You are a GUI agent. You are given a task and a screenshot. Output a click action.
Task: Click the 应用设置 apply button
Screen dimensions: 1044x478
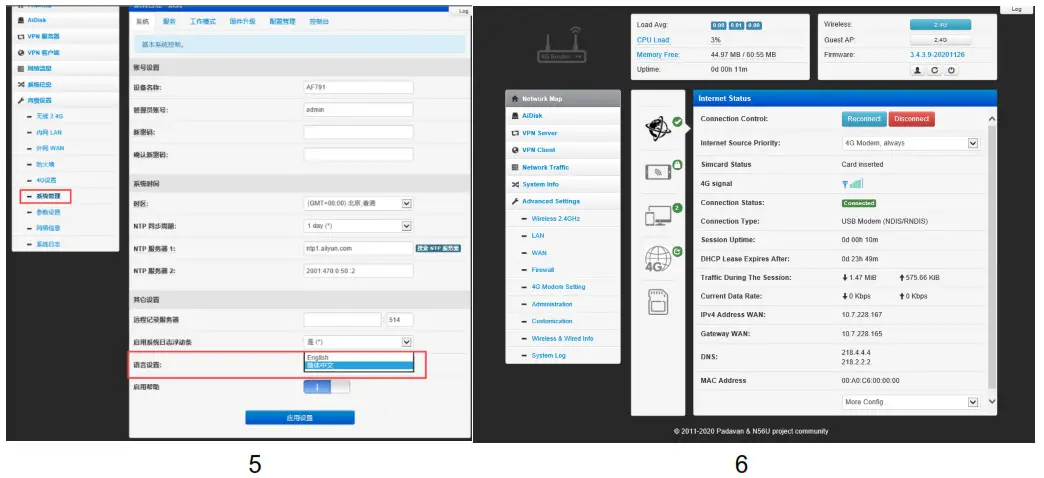300,418
